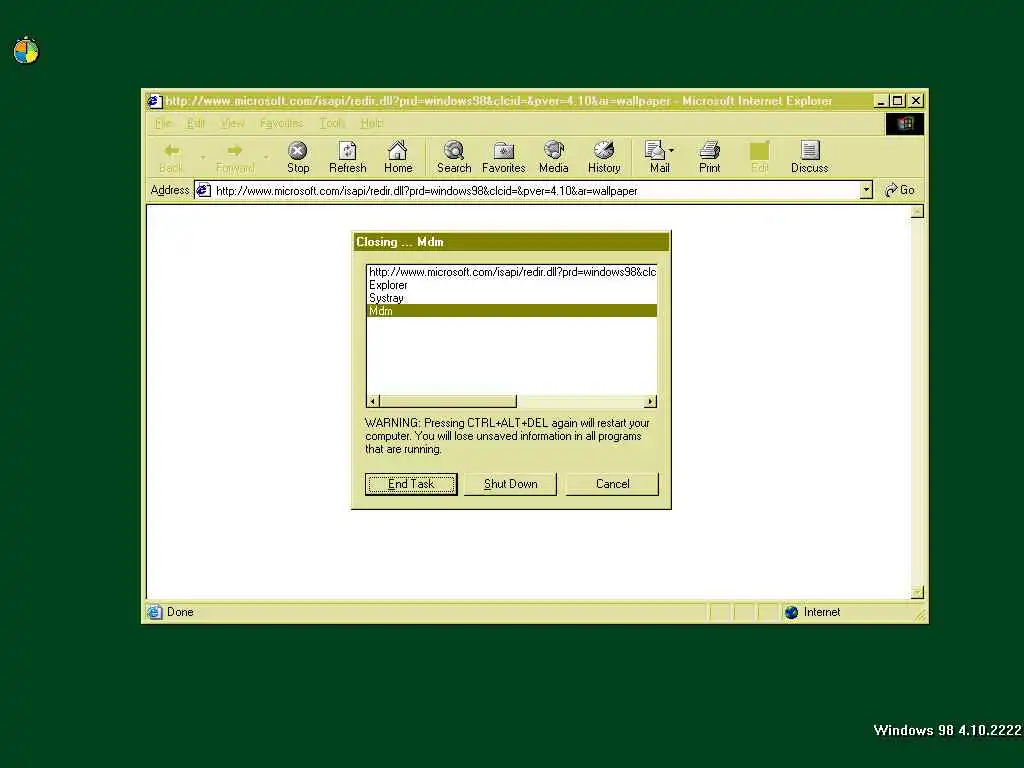Go to the Home page
Image resolution: width=1024 pixels, height=768 pixels.
coord(398,157)
